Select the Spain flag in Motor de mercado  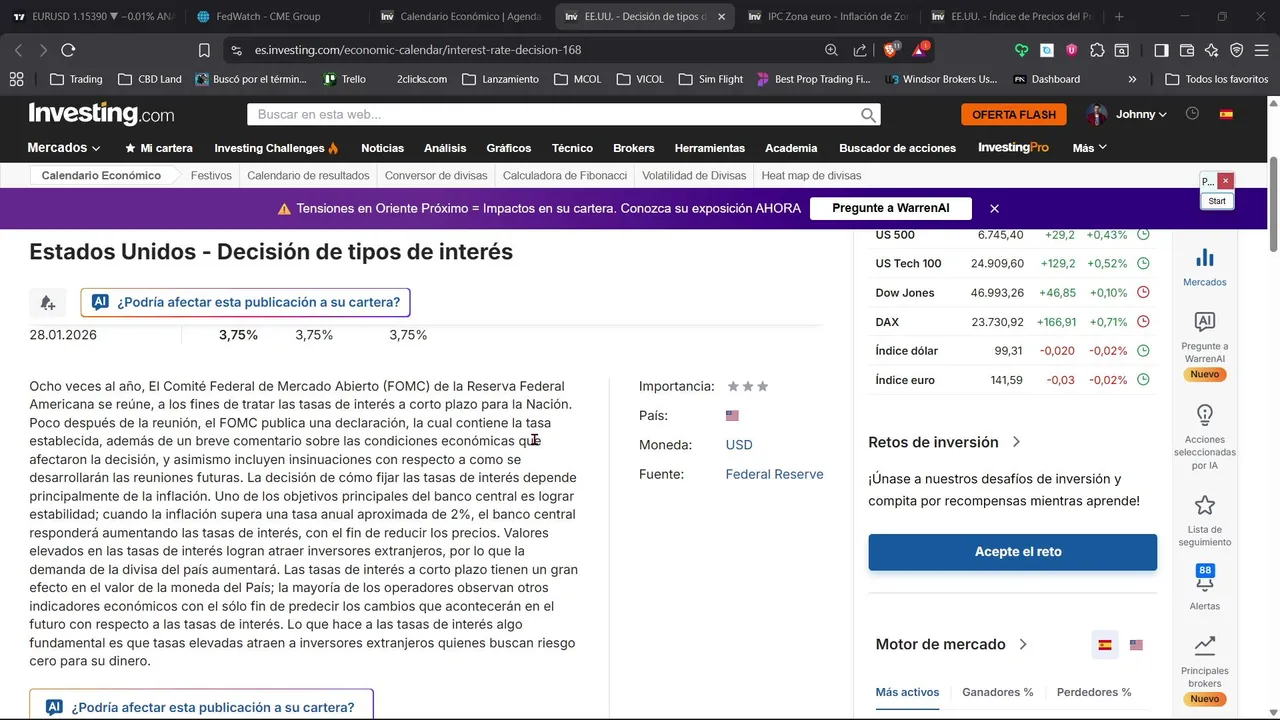1105,645
